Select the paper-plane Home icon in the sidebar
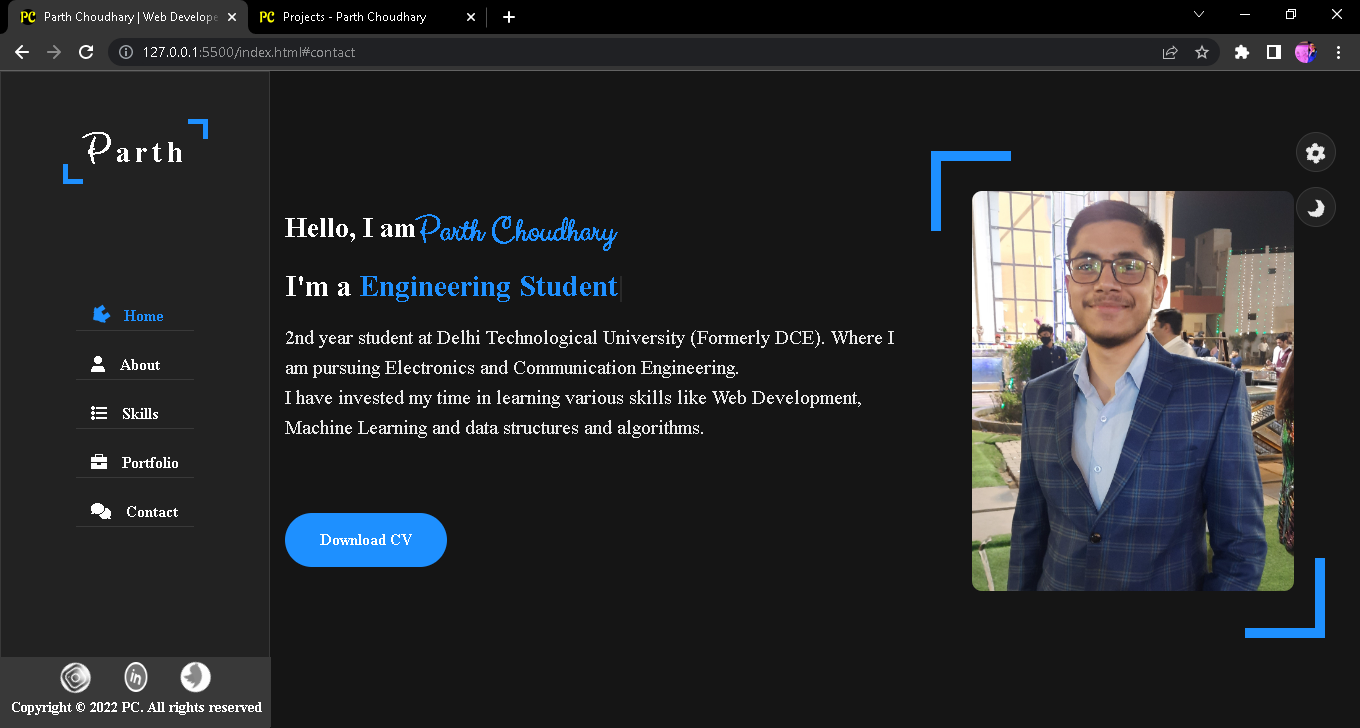The image size is (1360, 728). click(101, 314)
